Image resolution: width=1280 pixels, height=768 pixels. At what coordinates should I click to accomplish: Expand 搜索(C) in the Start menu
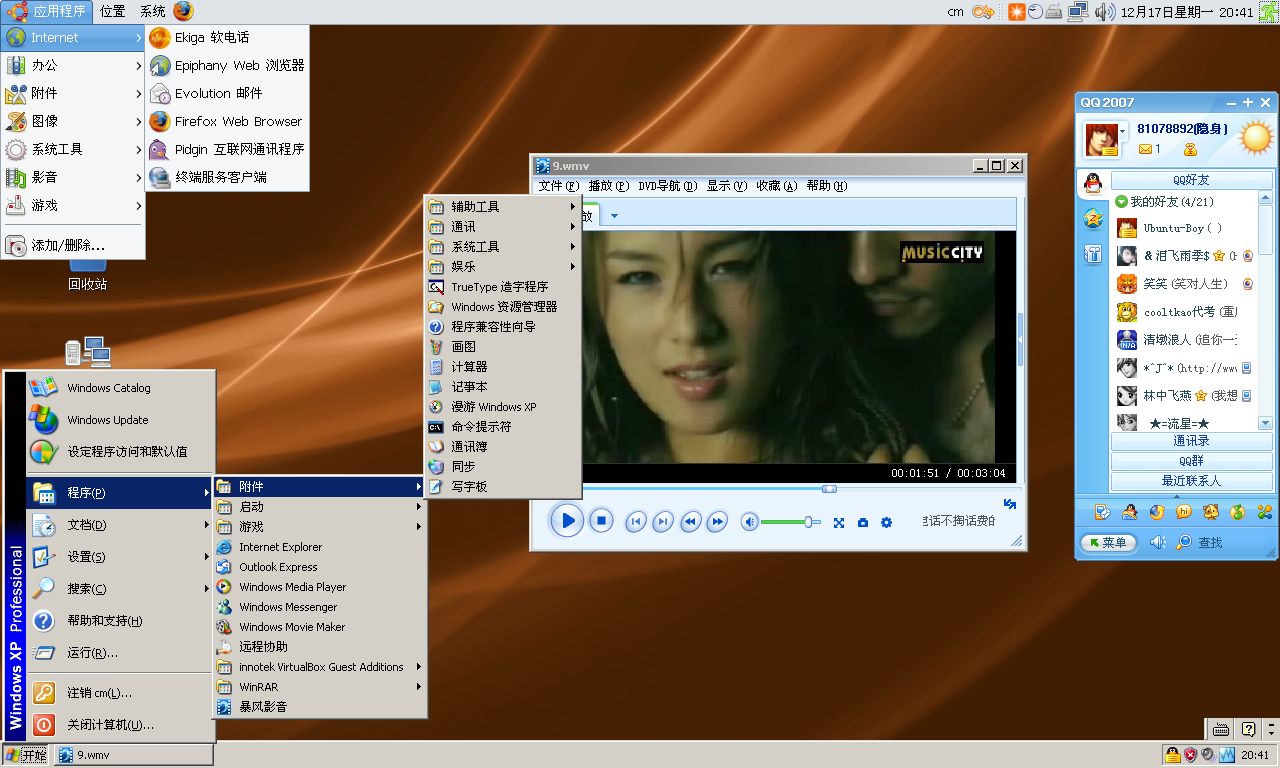(x=121, y=589)
